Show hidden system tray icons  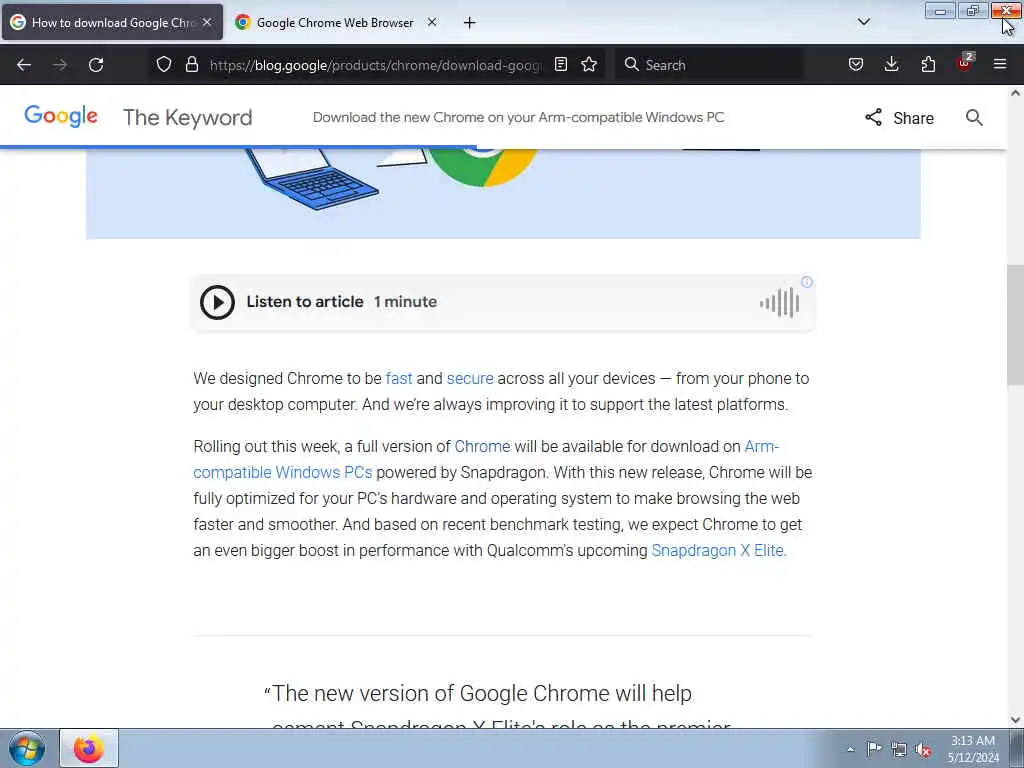pyautogui.click(x=850, y=749)
